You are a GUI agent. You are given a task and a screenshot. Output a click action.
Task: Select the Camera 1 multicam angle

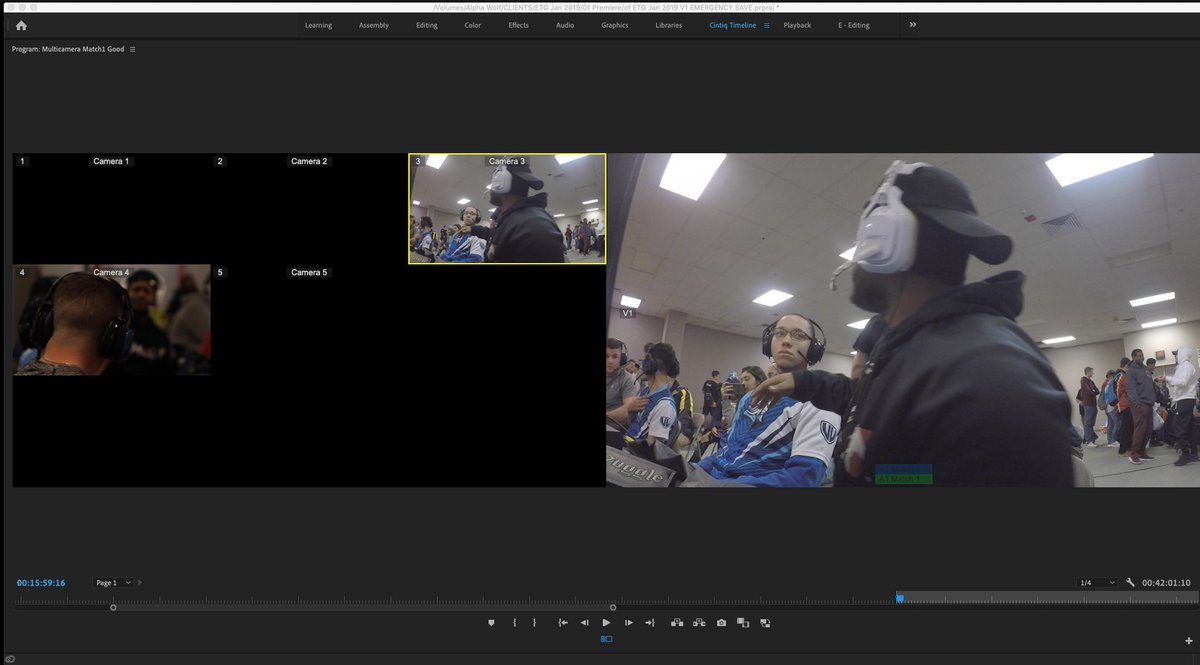(x=110, y=207)
